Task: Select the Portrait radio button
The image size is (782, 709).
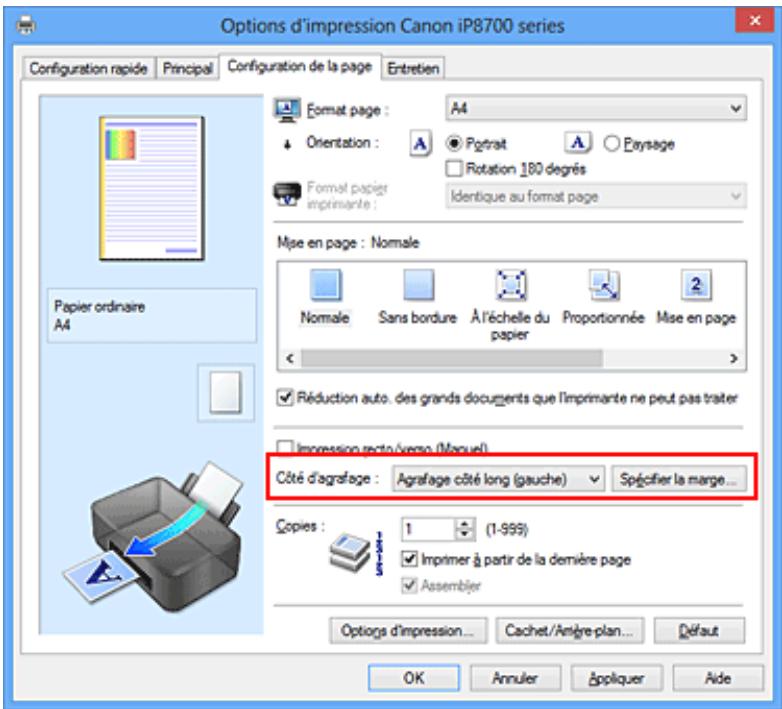Action: [x=454, y=144]
